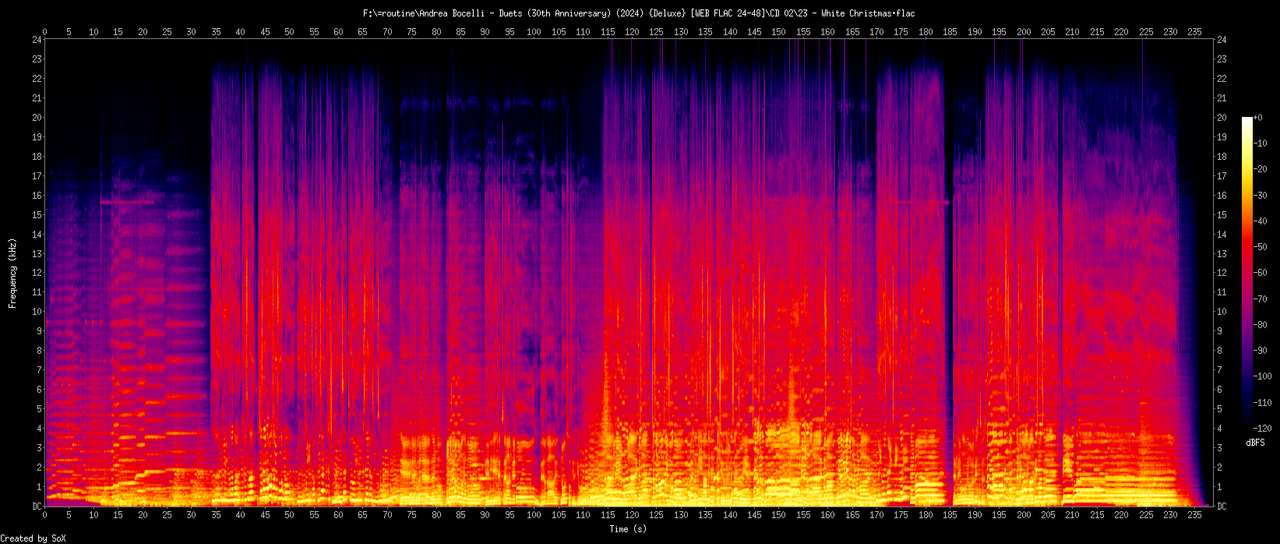
Task: Select the -60 value on color scale
Action: [1262, 274]
